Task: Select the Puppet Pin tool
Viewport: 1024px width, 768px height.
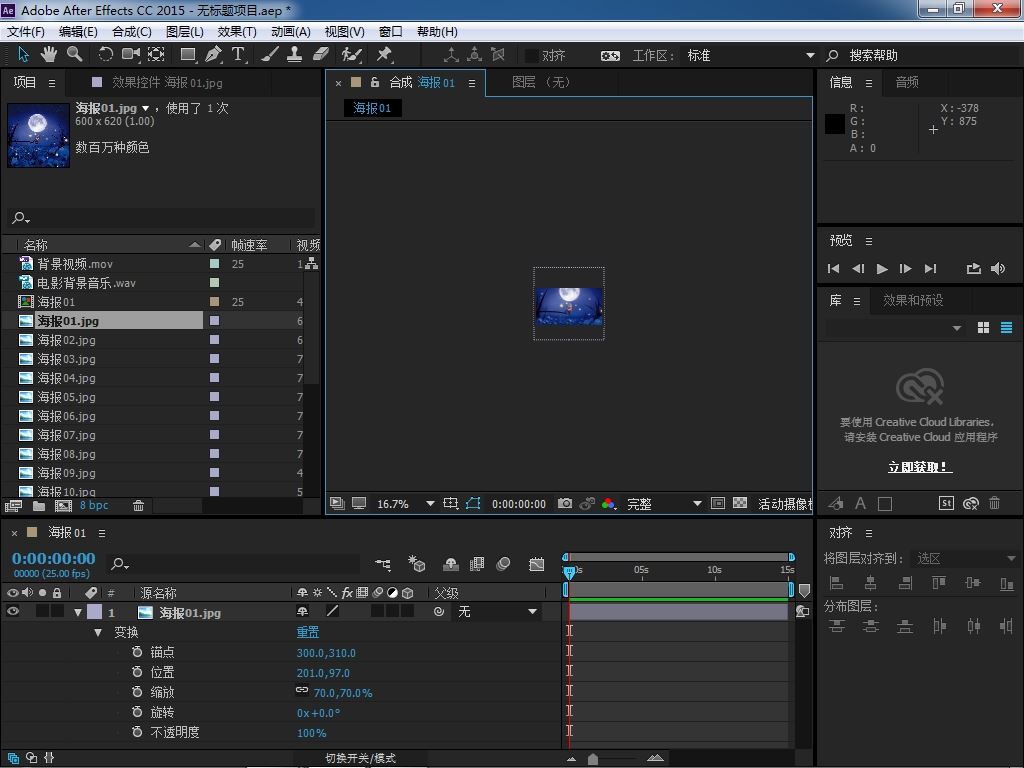Action: point(384,55)
